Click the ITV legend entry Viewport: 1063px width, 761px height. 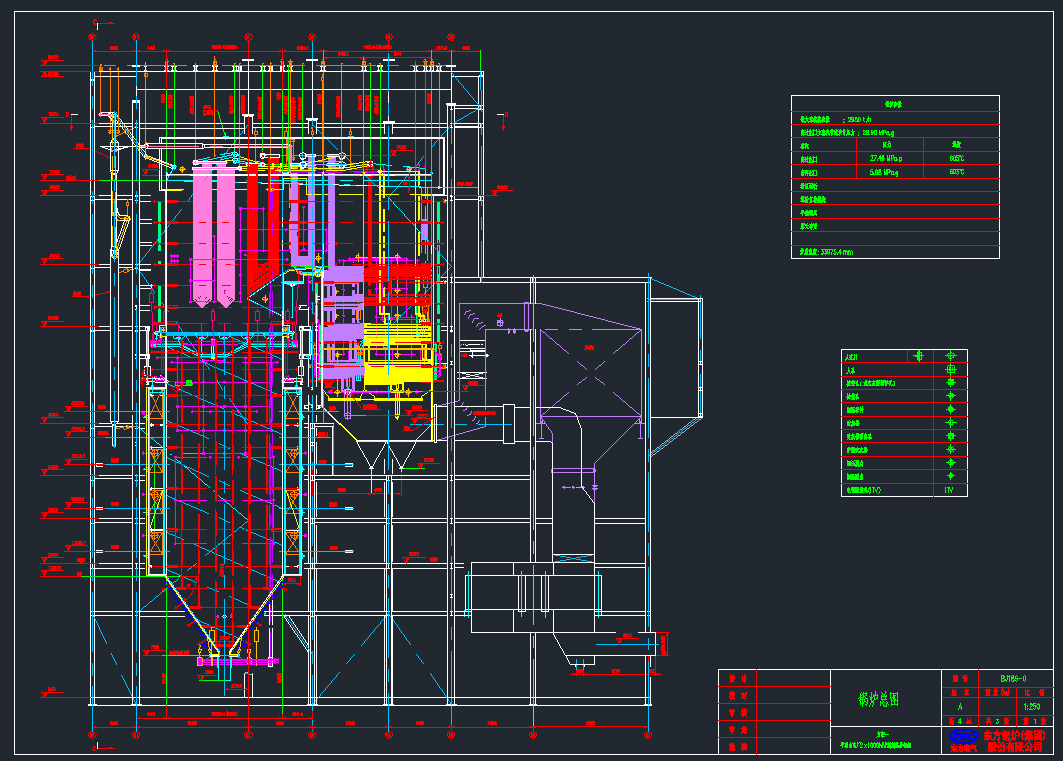tap(948, 490)
